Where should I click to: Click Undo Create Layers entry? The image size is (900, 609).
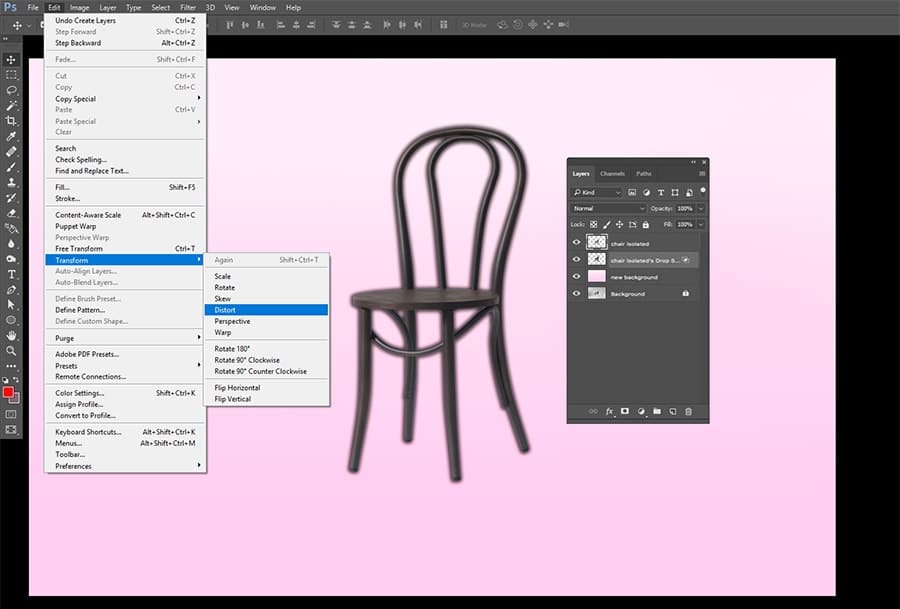click(125, 20)
